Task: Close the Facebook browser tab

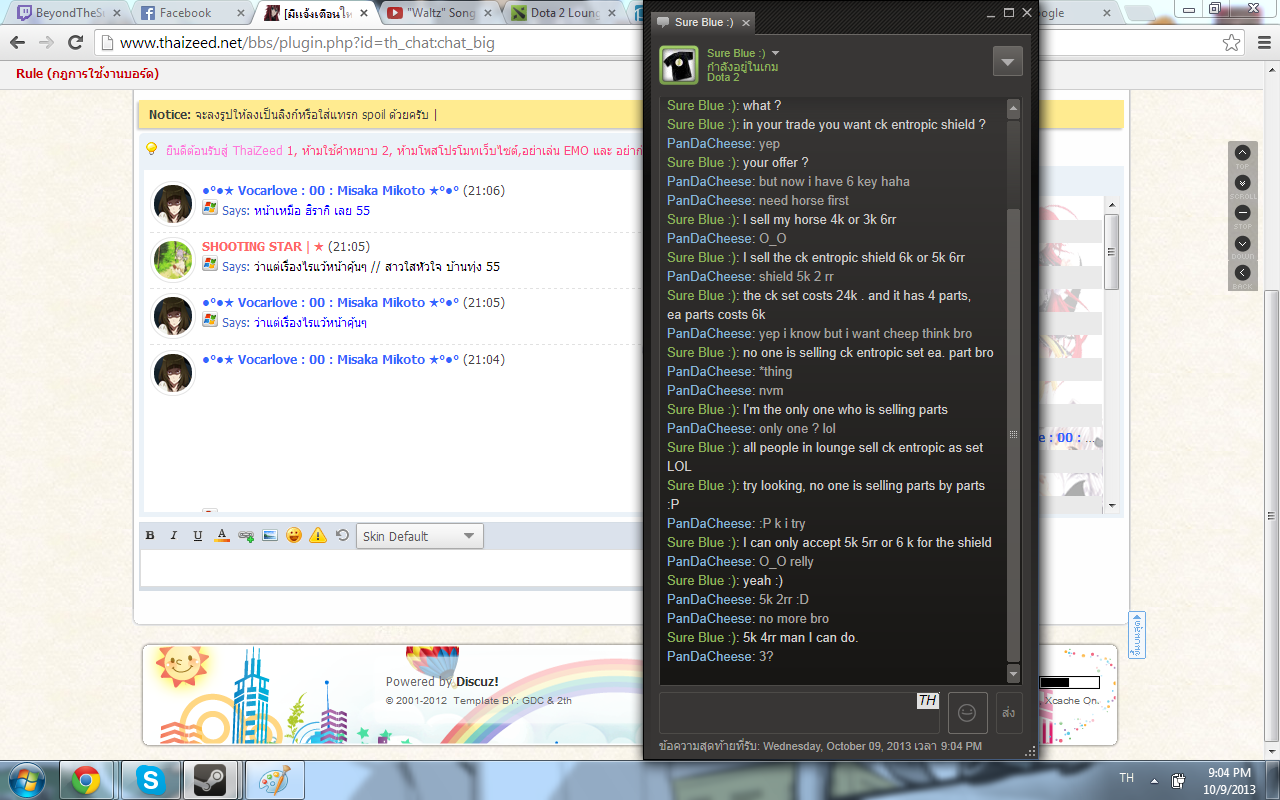Action: point(240,13)
